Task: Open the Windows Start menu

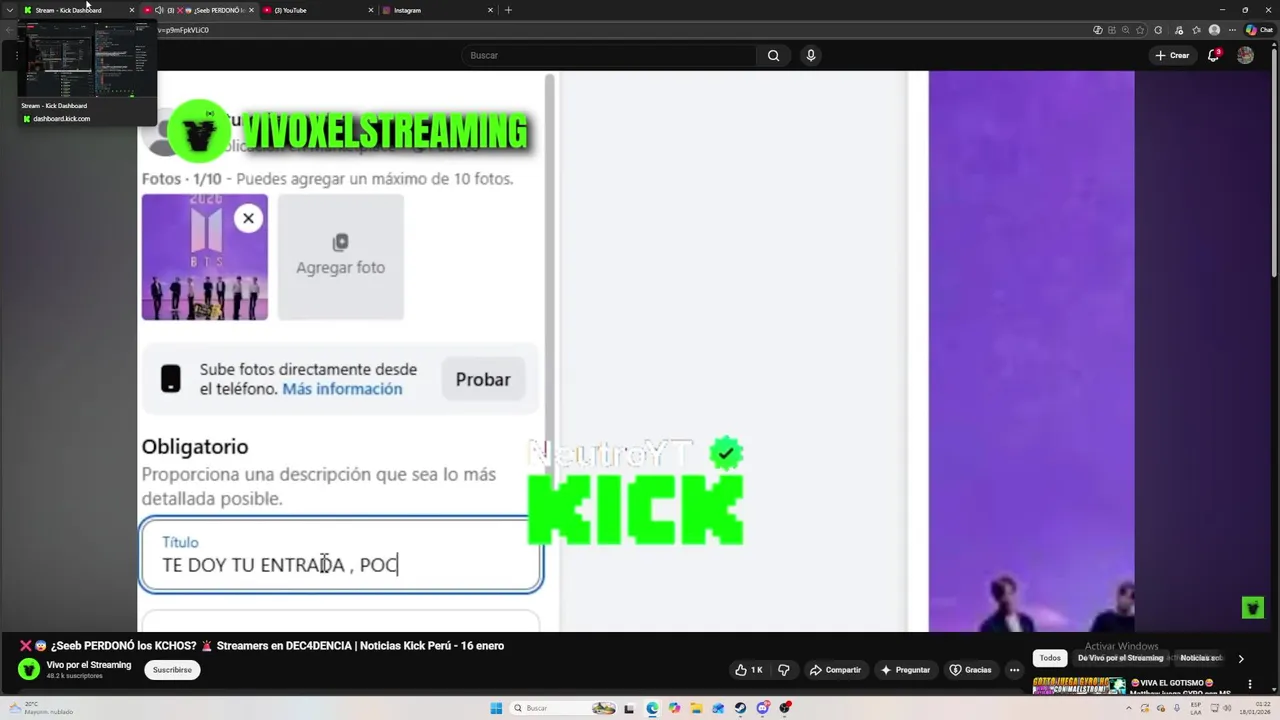Action: point(496,708)
